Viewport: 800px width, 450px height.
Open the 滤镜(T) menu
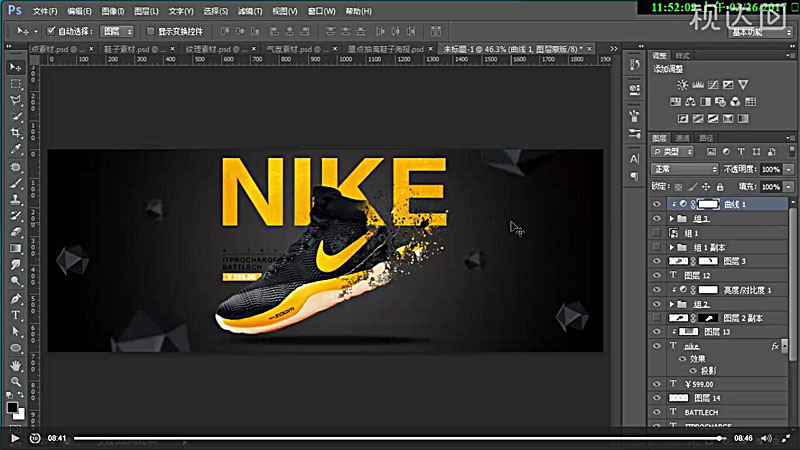(x=250, y=11)
